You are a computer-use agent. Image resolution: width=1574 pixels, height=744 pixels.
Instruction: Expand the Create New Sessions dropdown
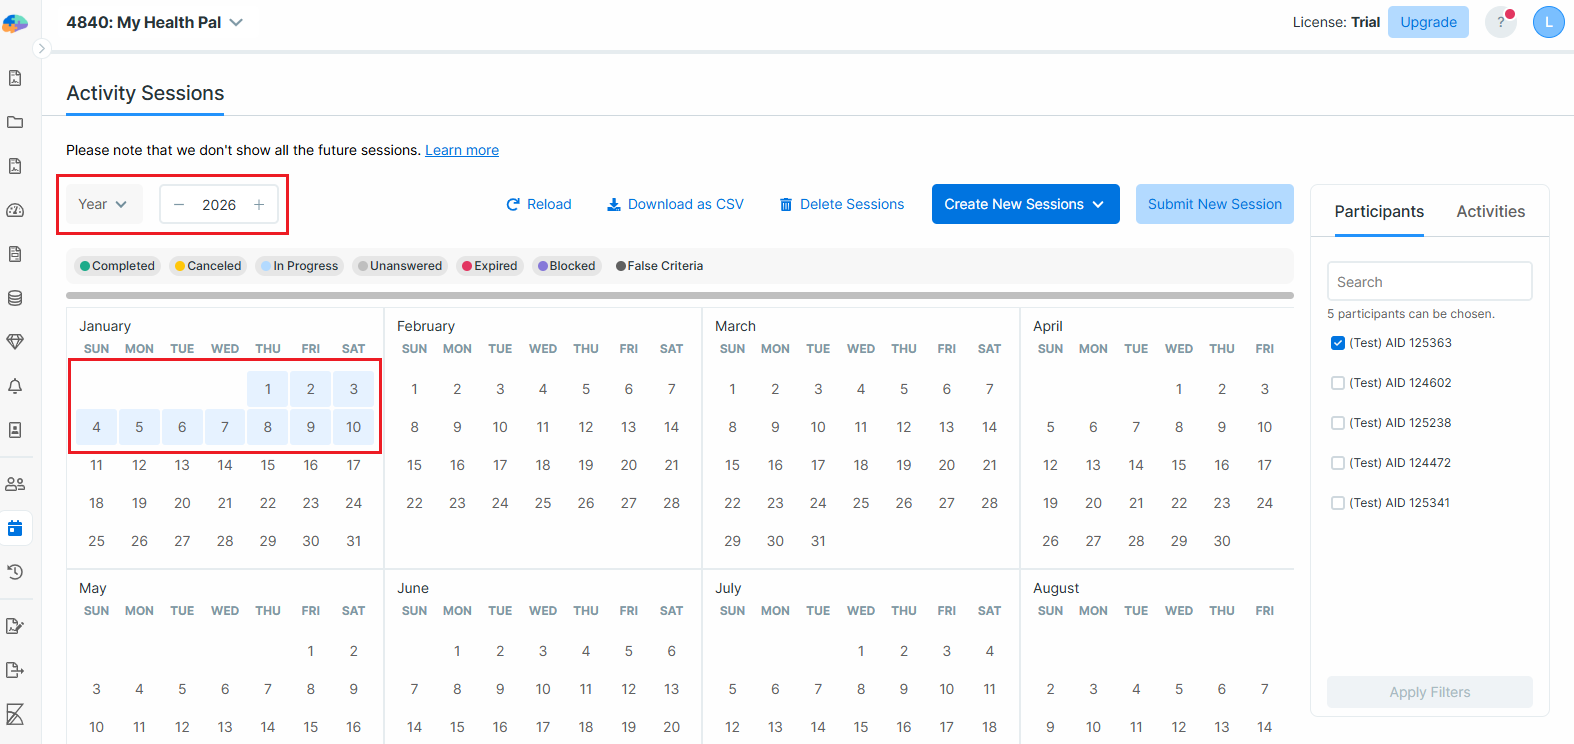1025,204
